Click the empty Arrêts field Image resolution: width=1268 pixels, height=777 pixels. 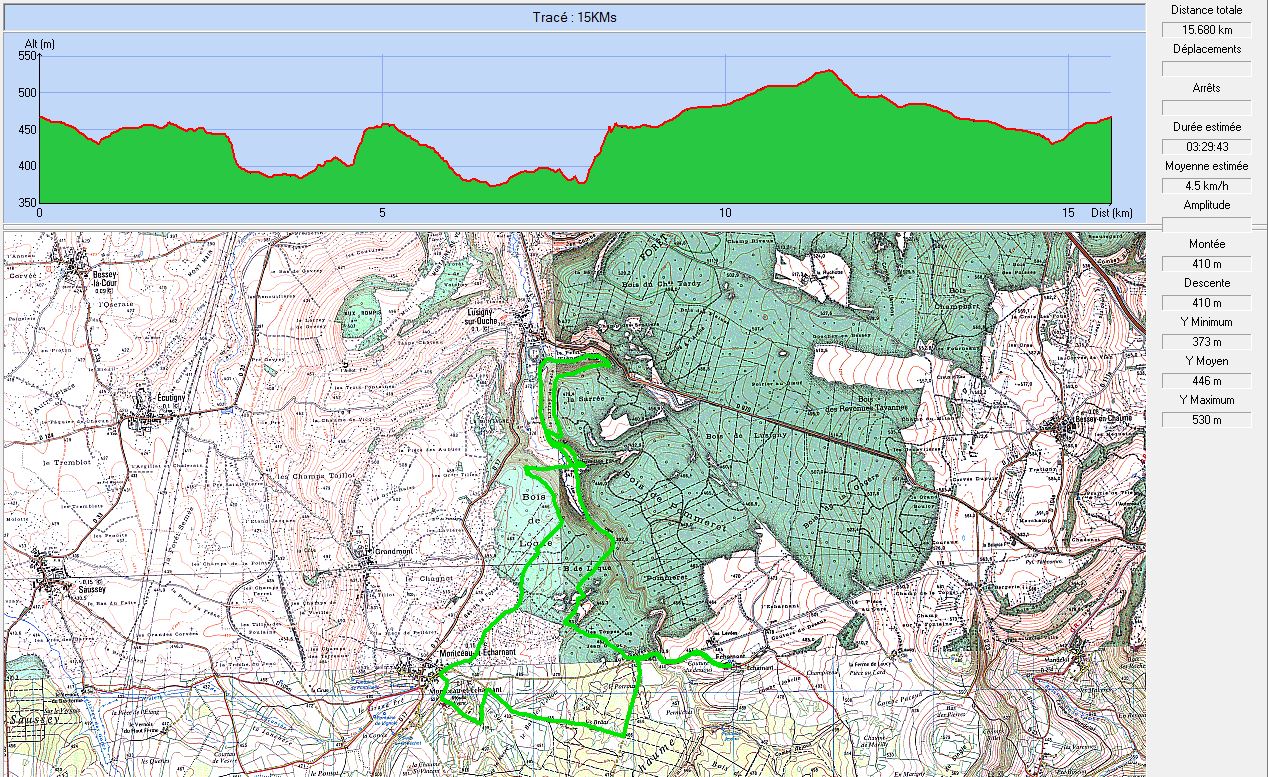pyautogui.click(x=1206, y=108)
